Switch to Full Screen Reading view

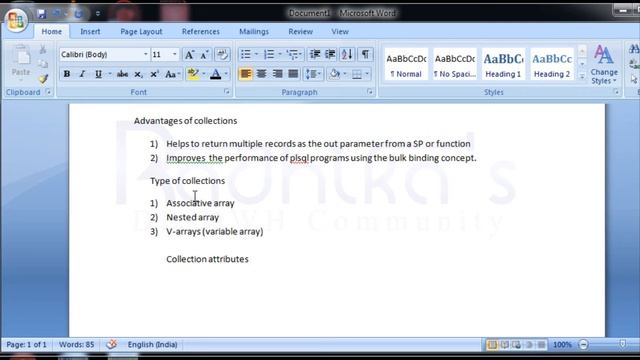click(x=504, y=345)
